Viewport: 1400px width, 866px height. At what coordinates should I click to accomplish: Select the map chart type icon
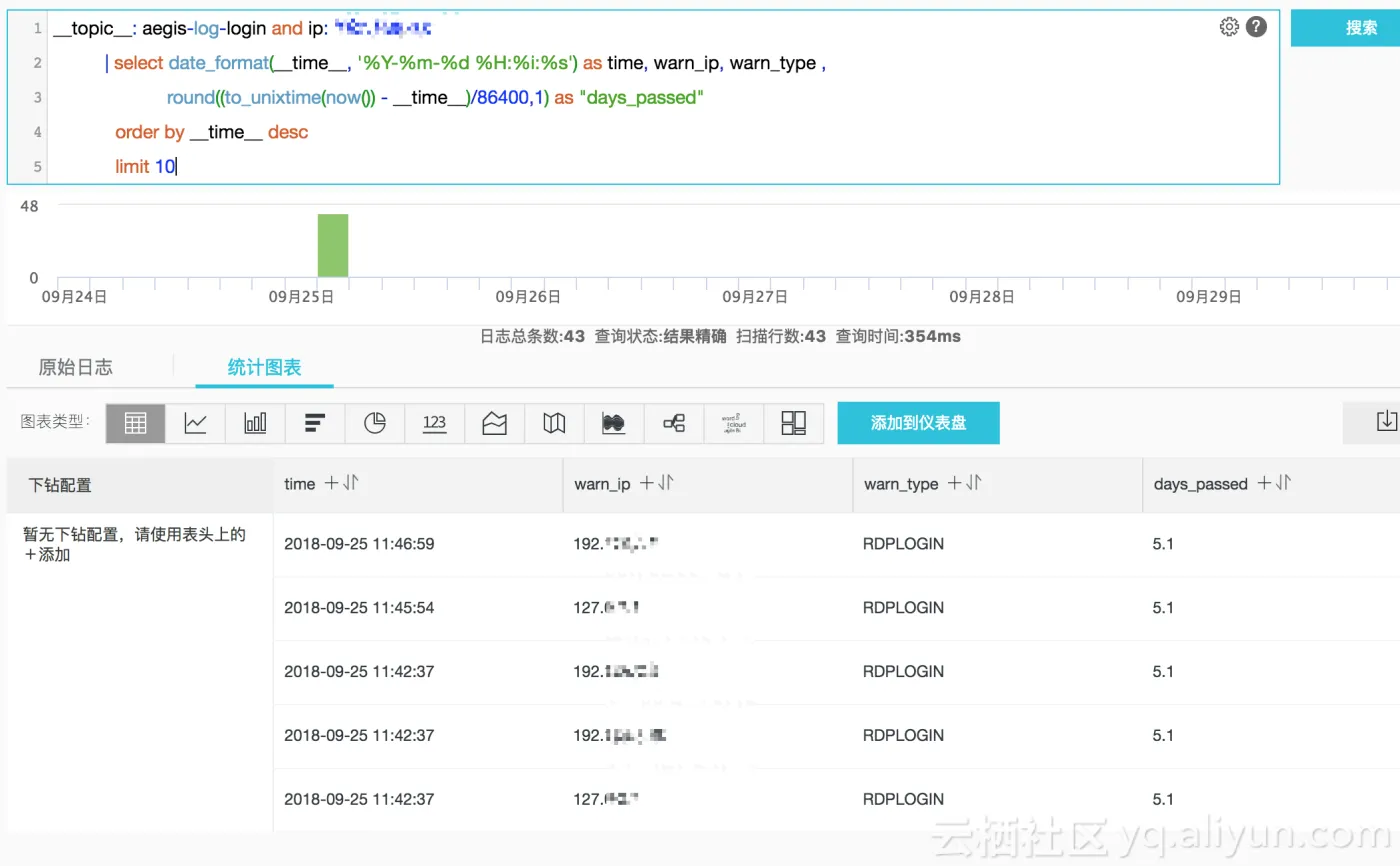point(554,423)
